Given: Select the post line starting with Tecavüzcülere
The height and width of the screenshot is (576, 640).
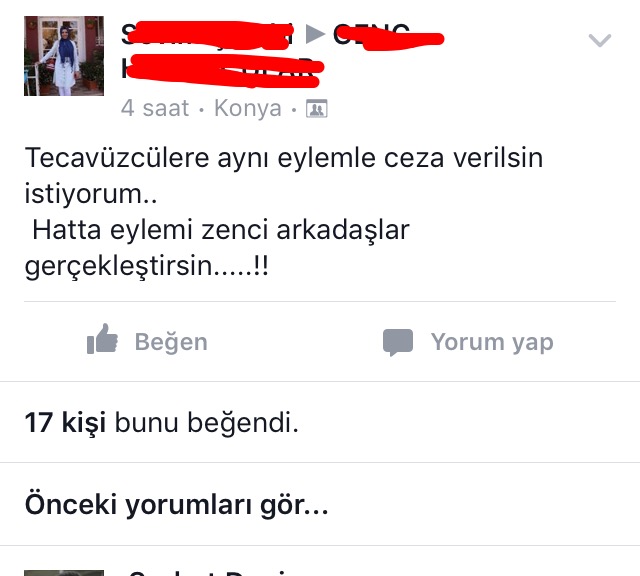Looking at the screenshot, I should 284,158.
